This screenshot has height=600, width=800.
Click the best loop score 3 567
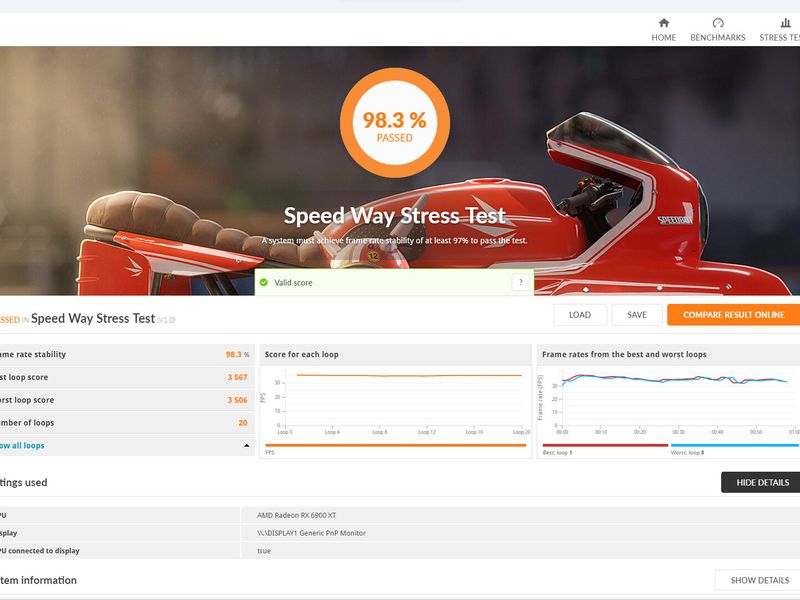(237, 377)
